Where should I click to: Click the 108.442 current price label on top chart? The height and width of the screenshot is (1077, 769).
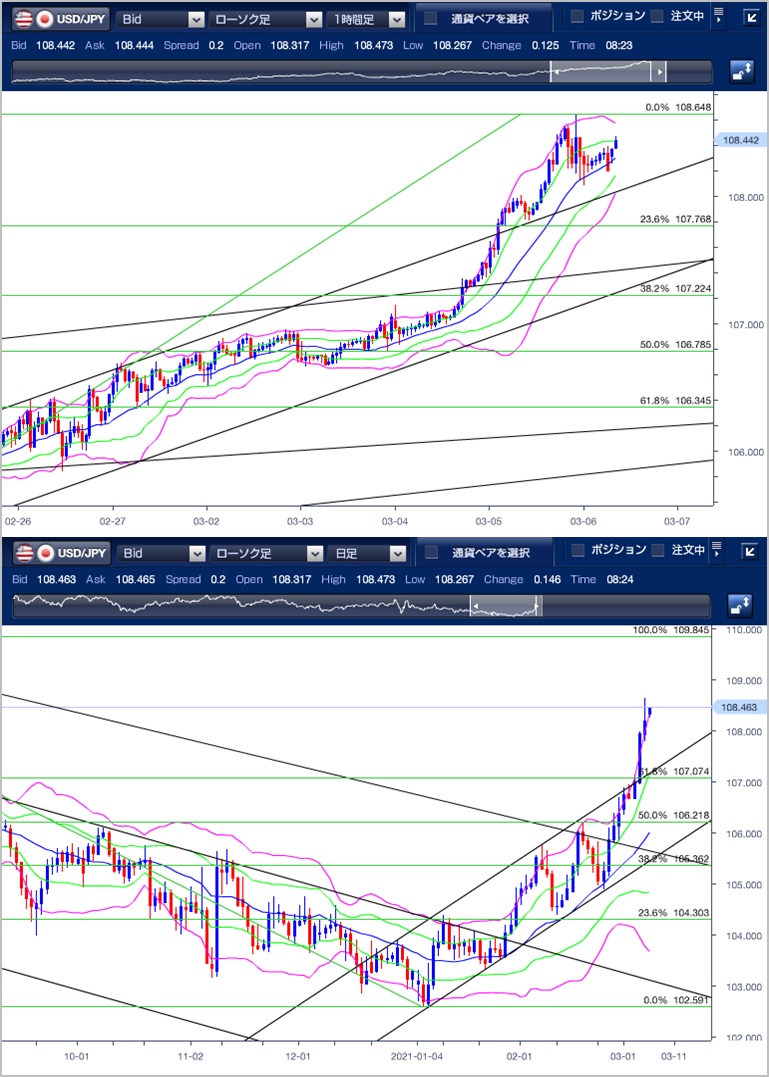tap(741, 141)
